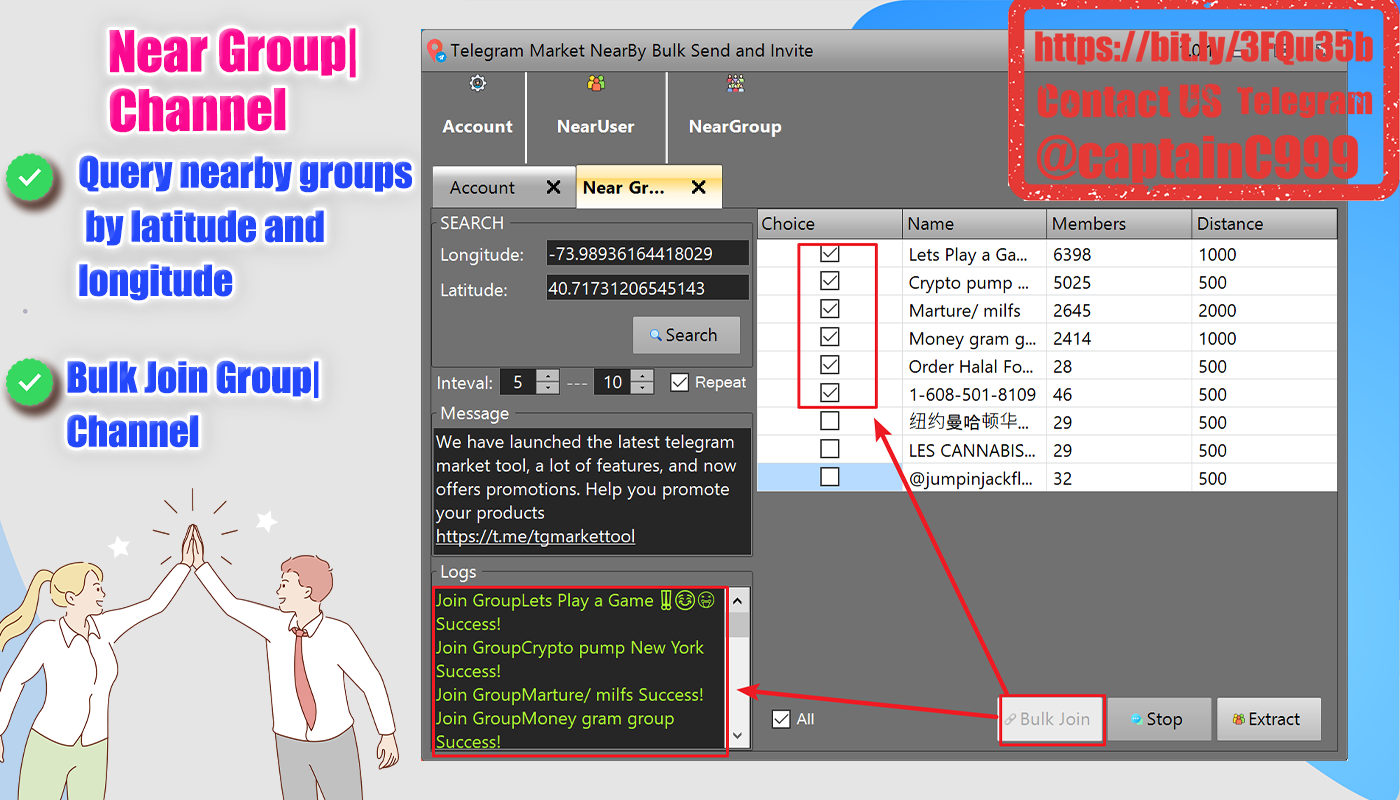The image size is (1400, 800).
Task: Increase the first interval value with up arrow
Action: point(547,376)
